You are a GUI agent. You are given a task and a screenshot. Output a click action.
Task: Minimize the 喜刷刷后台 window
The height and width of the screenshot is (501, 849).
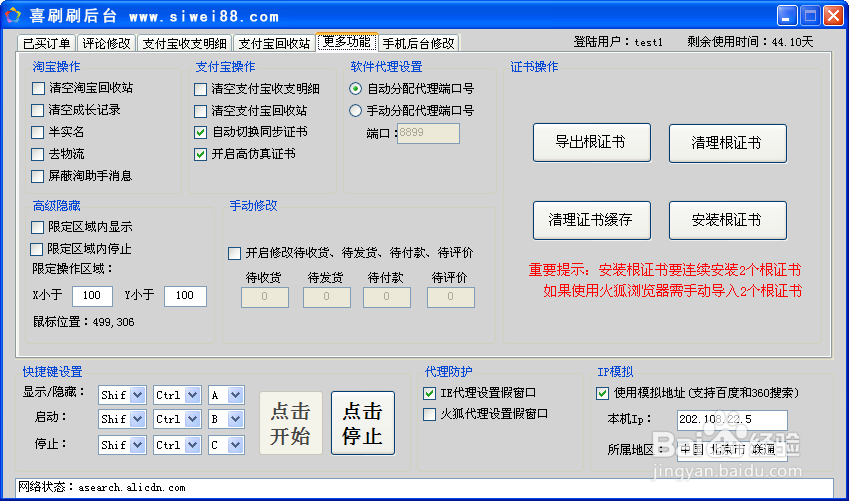point(787,15)
